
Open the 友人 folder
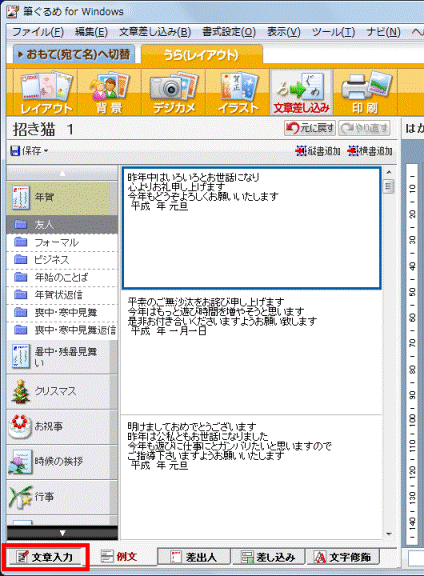tap(62, 224)
